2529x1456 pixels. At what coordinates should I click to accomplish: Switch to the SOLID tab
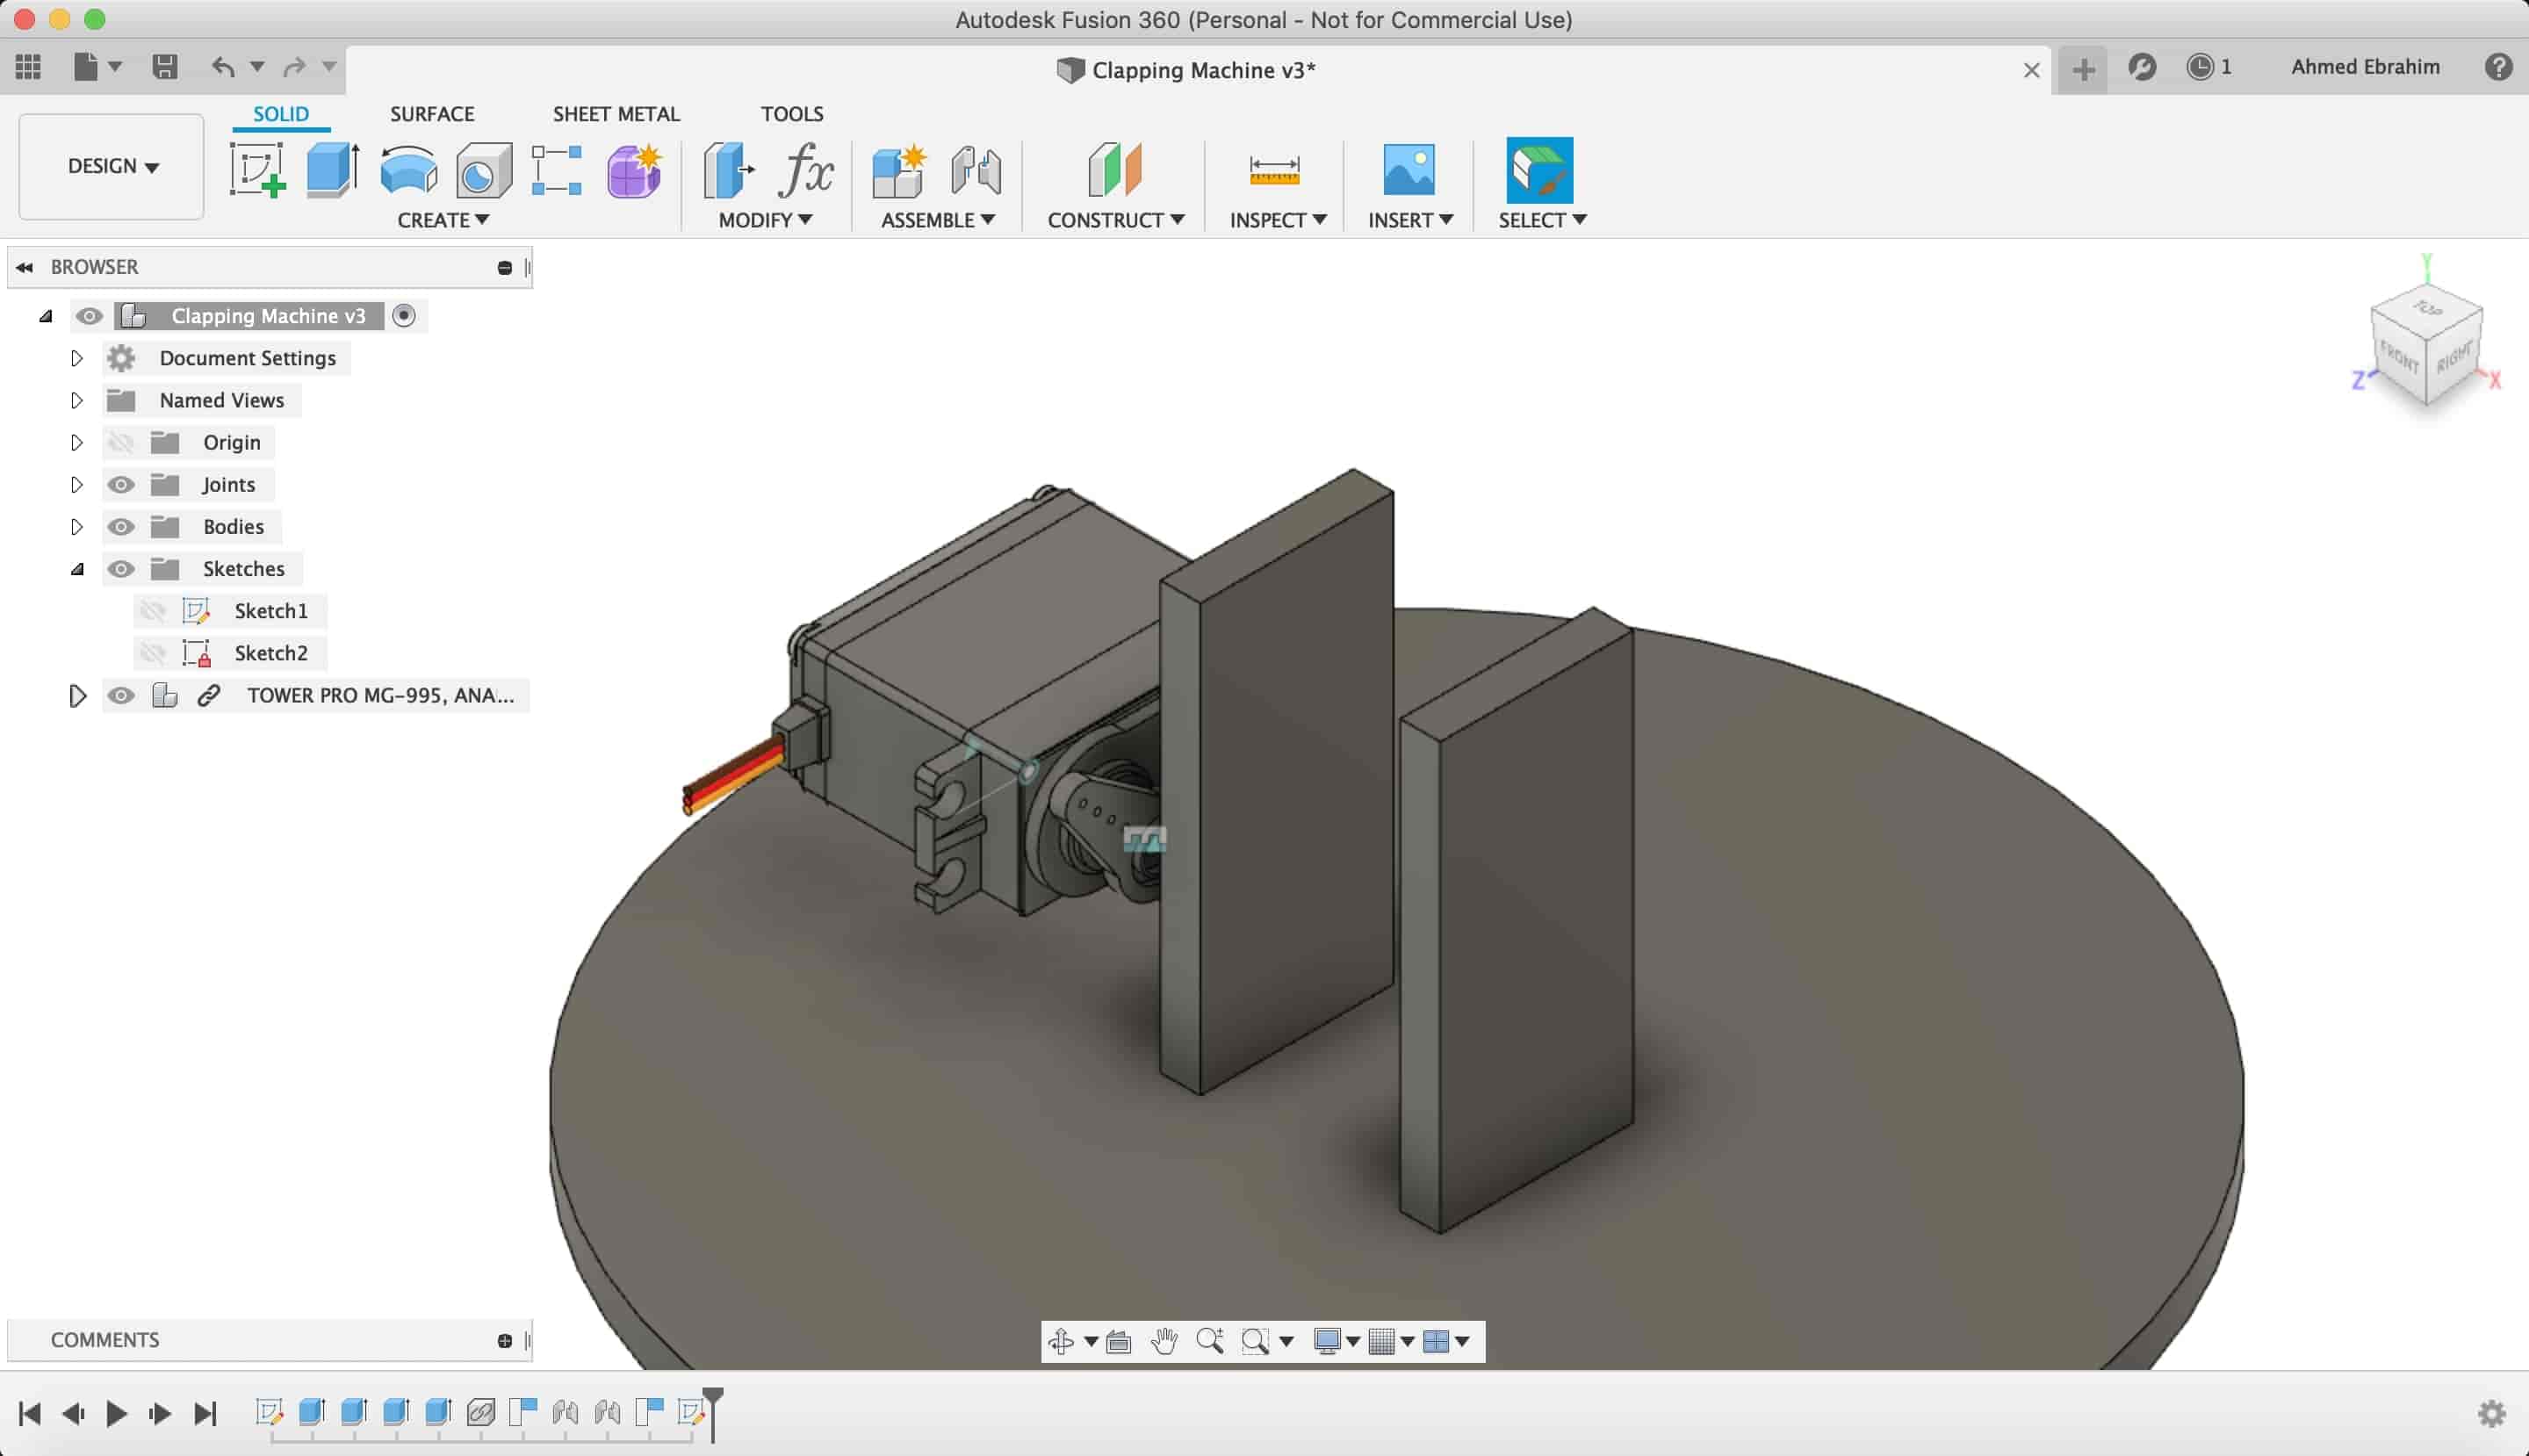tap(281, 114)
